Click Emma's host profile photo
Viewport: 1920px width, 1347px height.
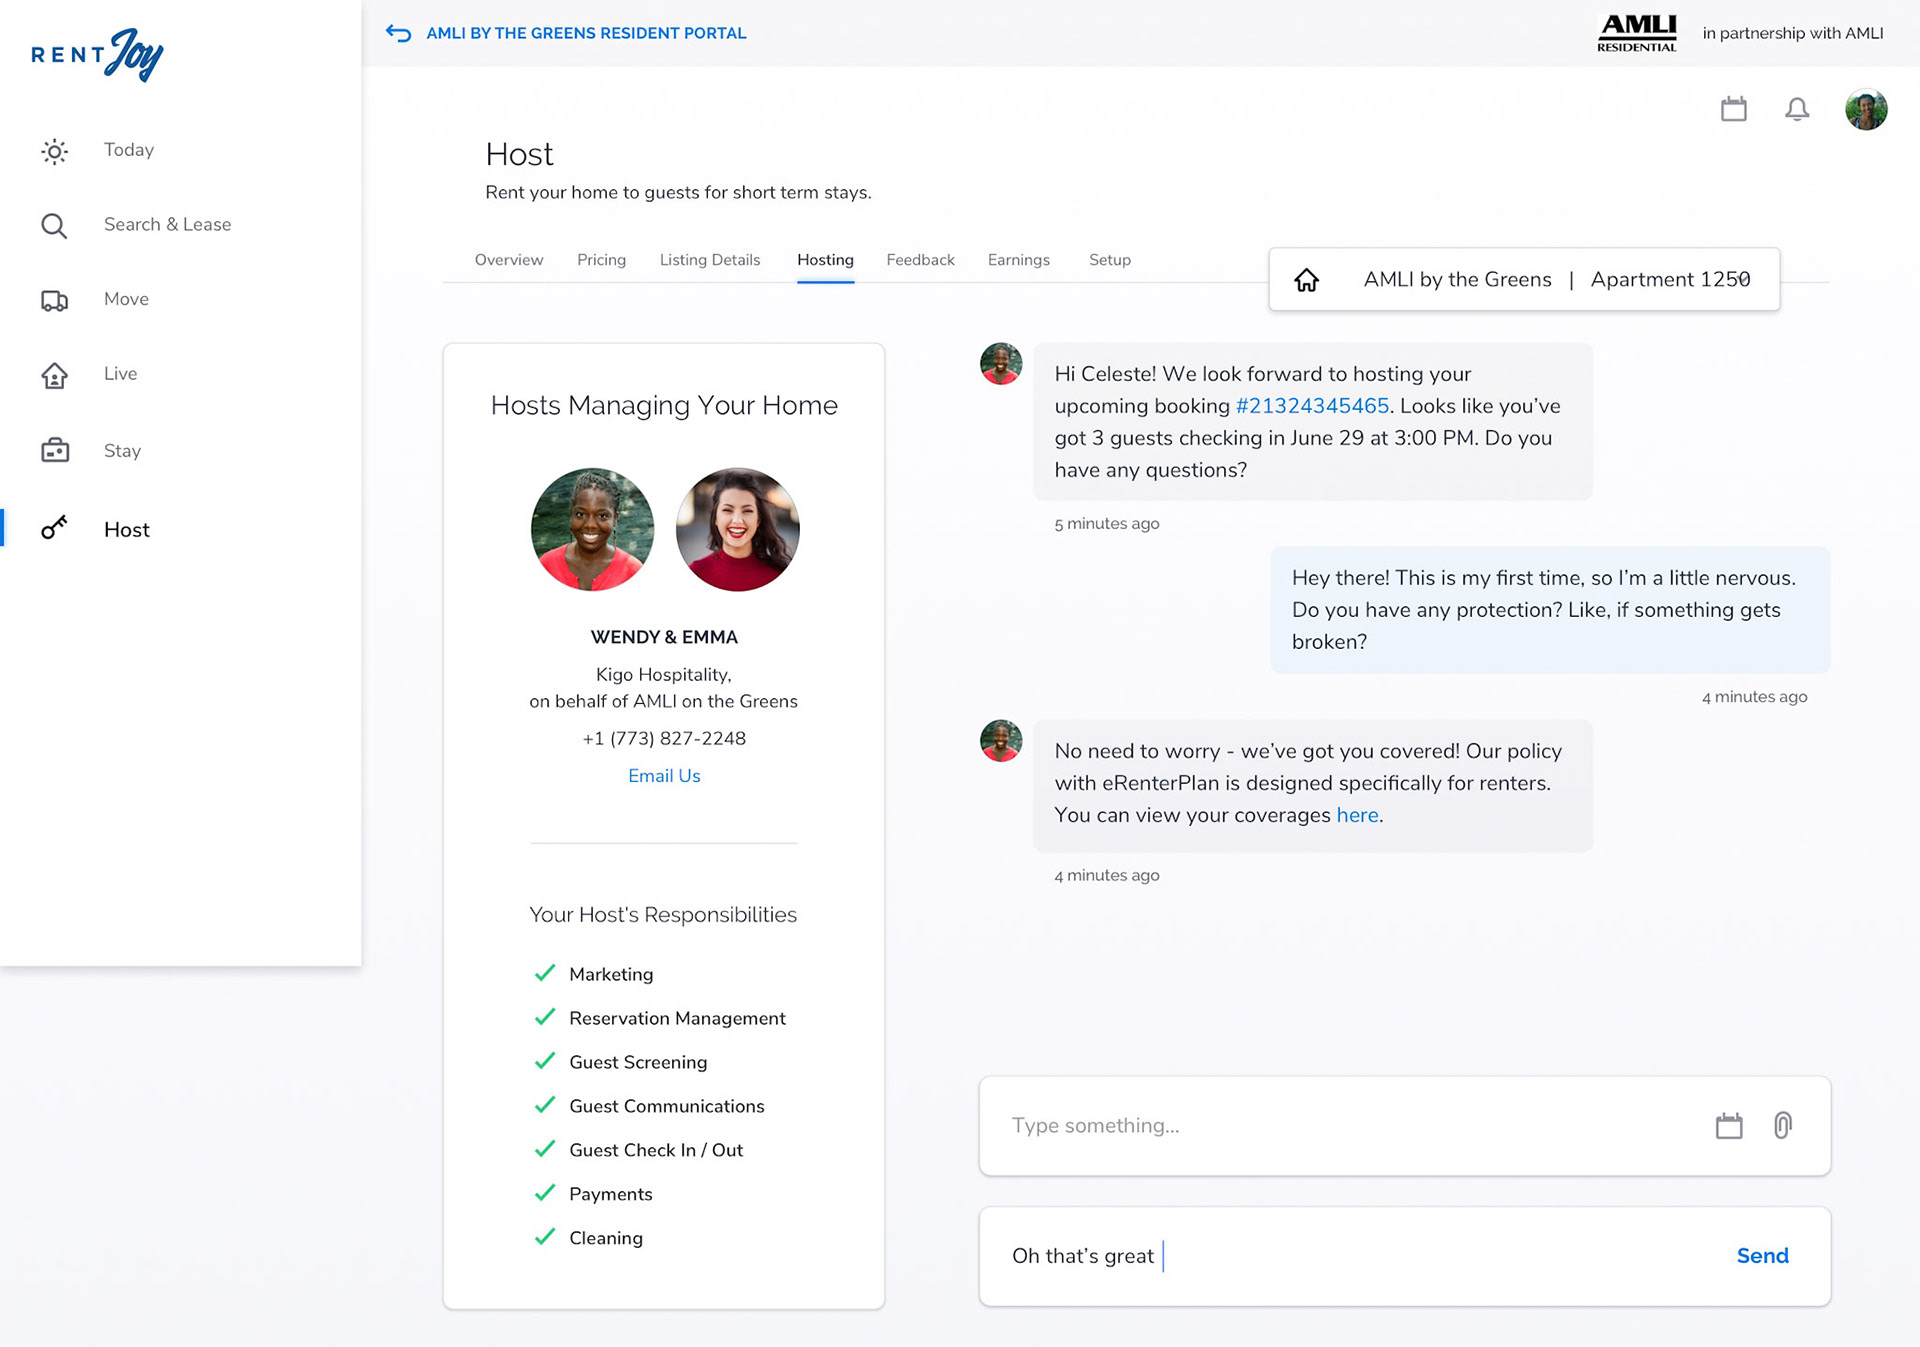pos(738,530)
